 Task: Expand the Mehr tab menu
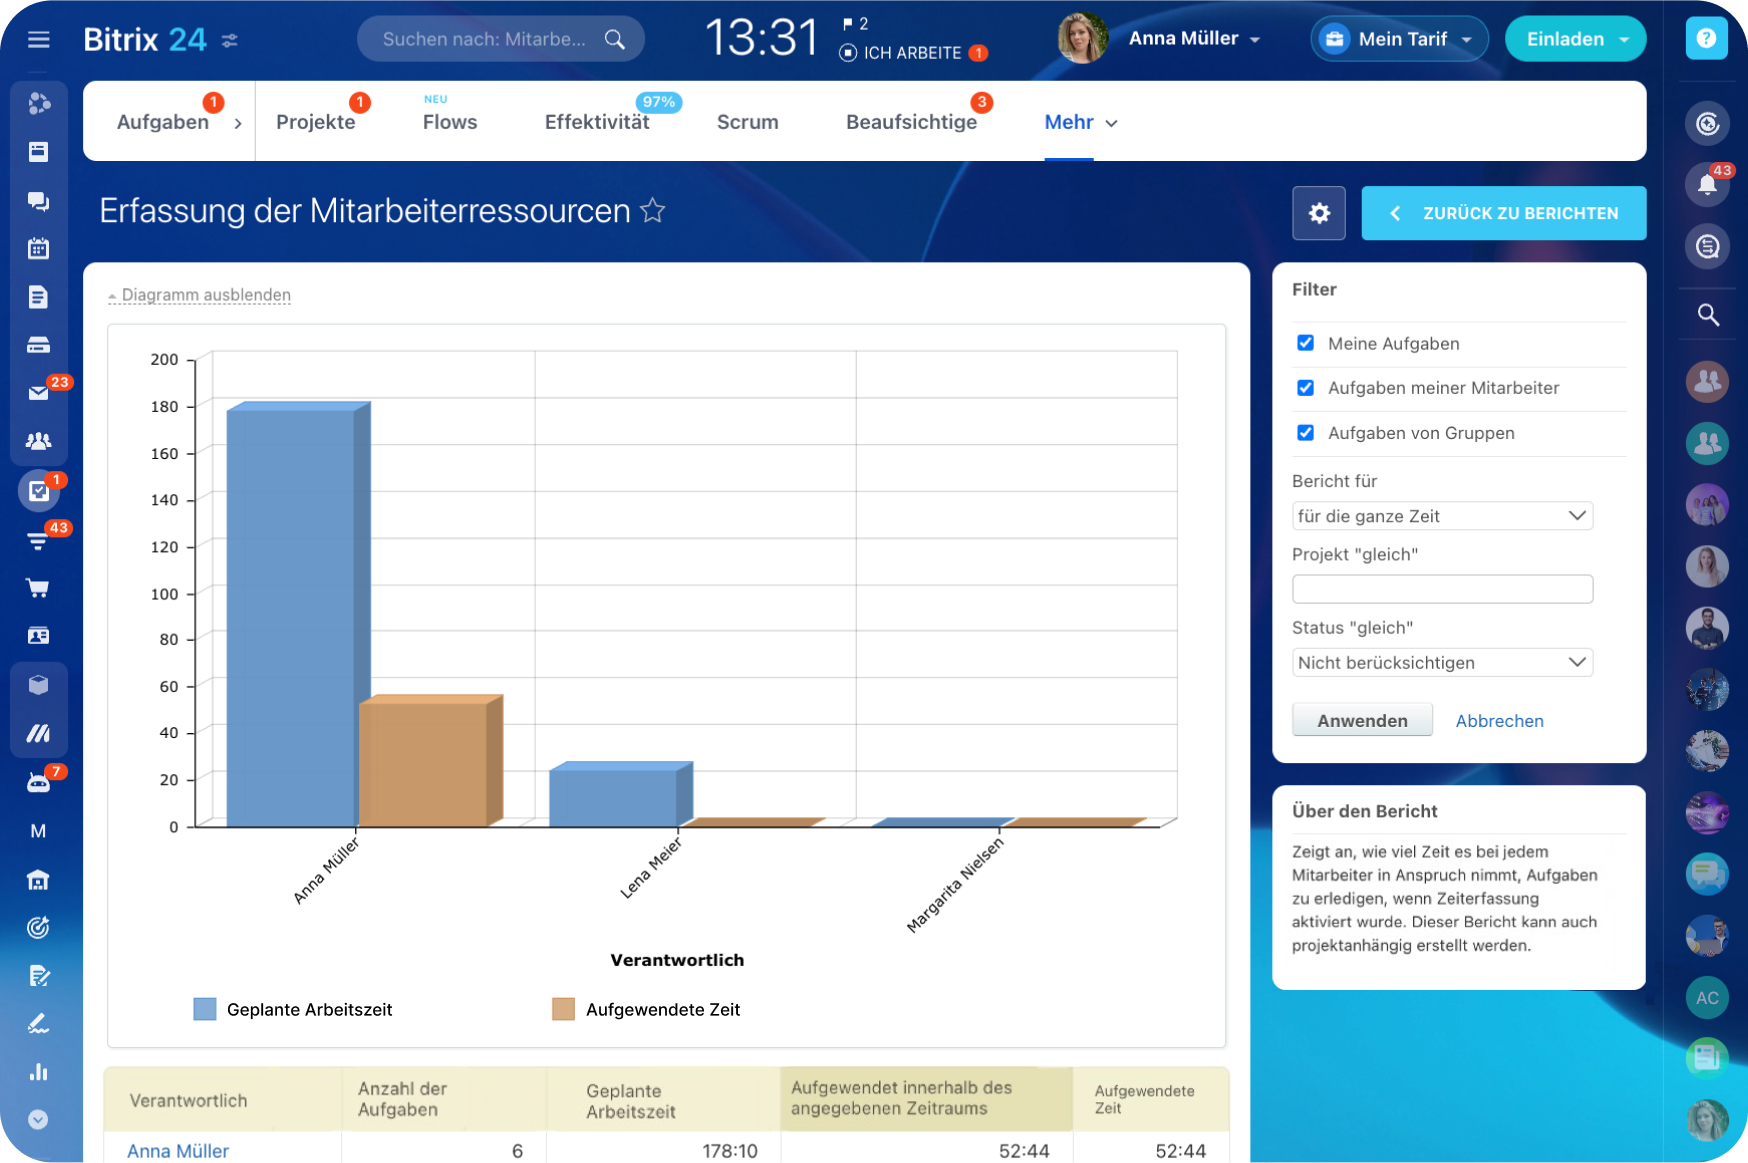click(x=1080, y=122)
